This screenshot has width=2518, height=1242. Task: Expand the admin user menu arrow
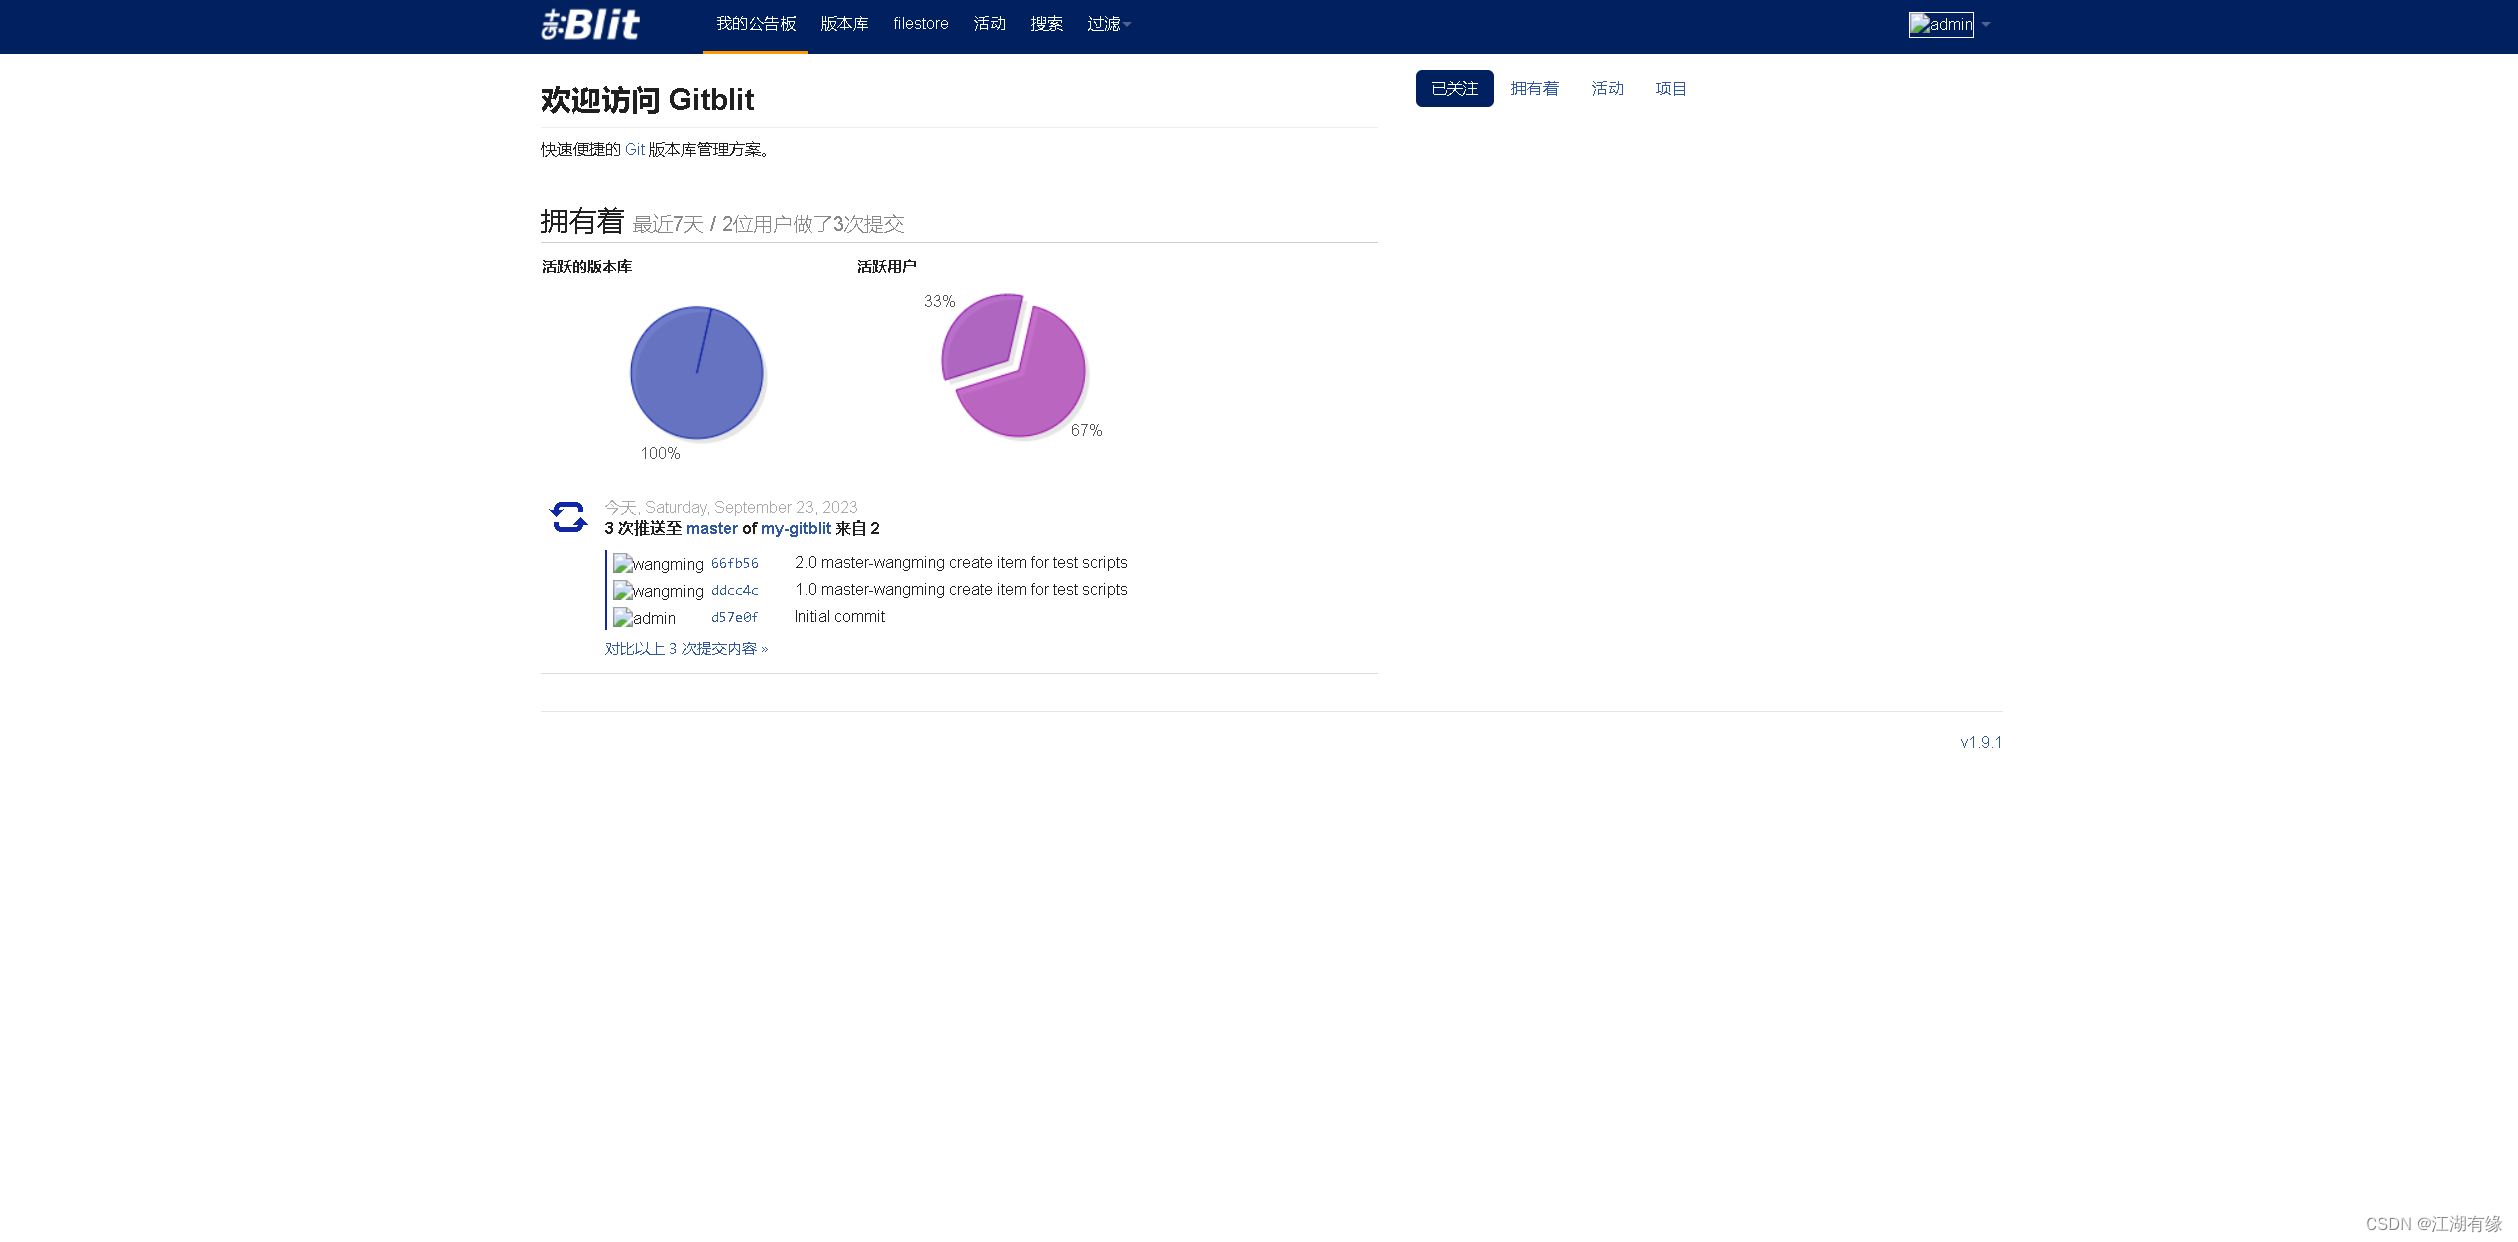[1986, 24]
